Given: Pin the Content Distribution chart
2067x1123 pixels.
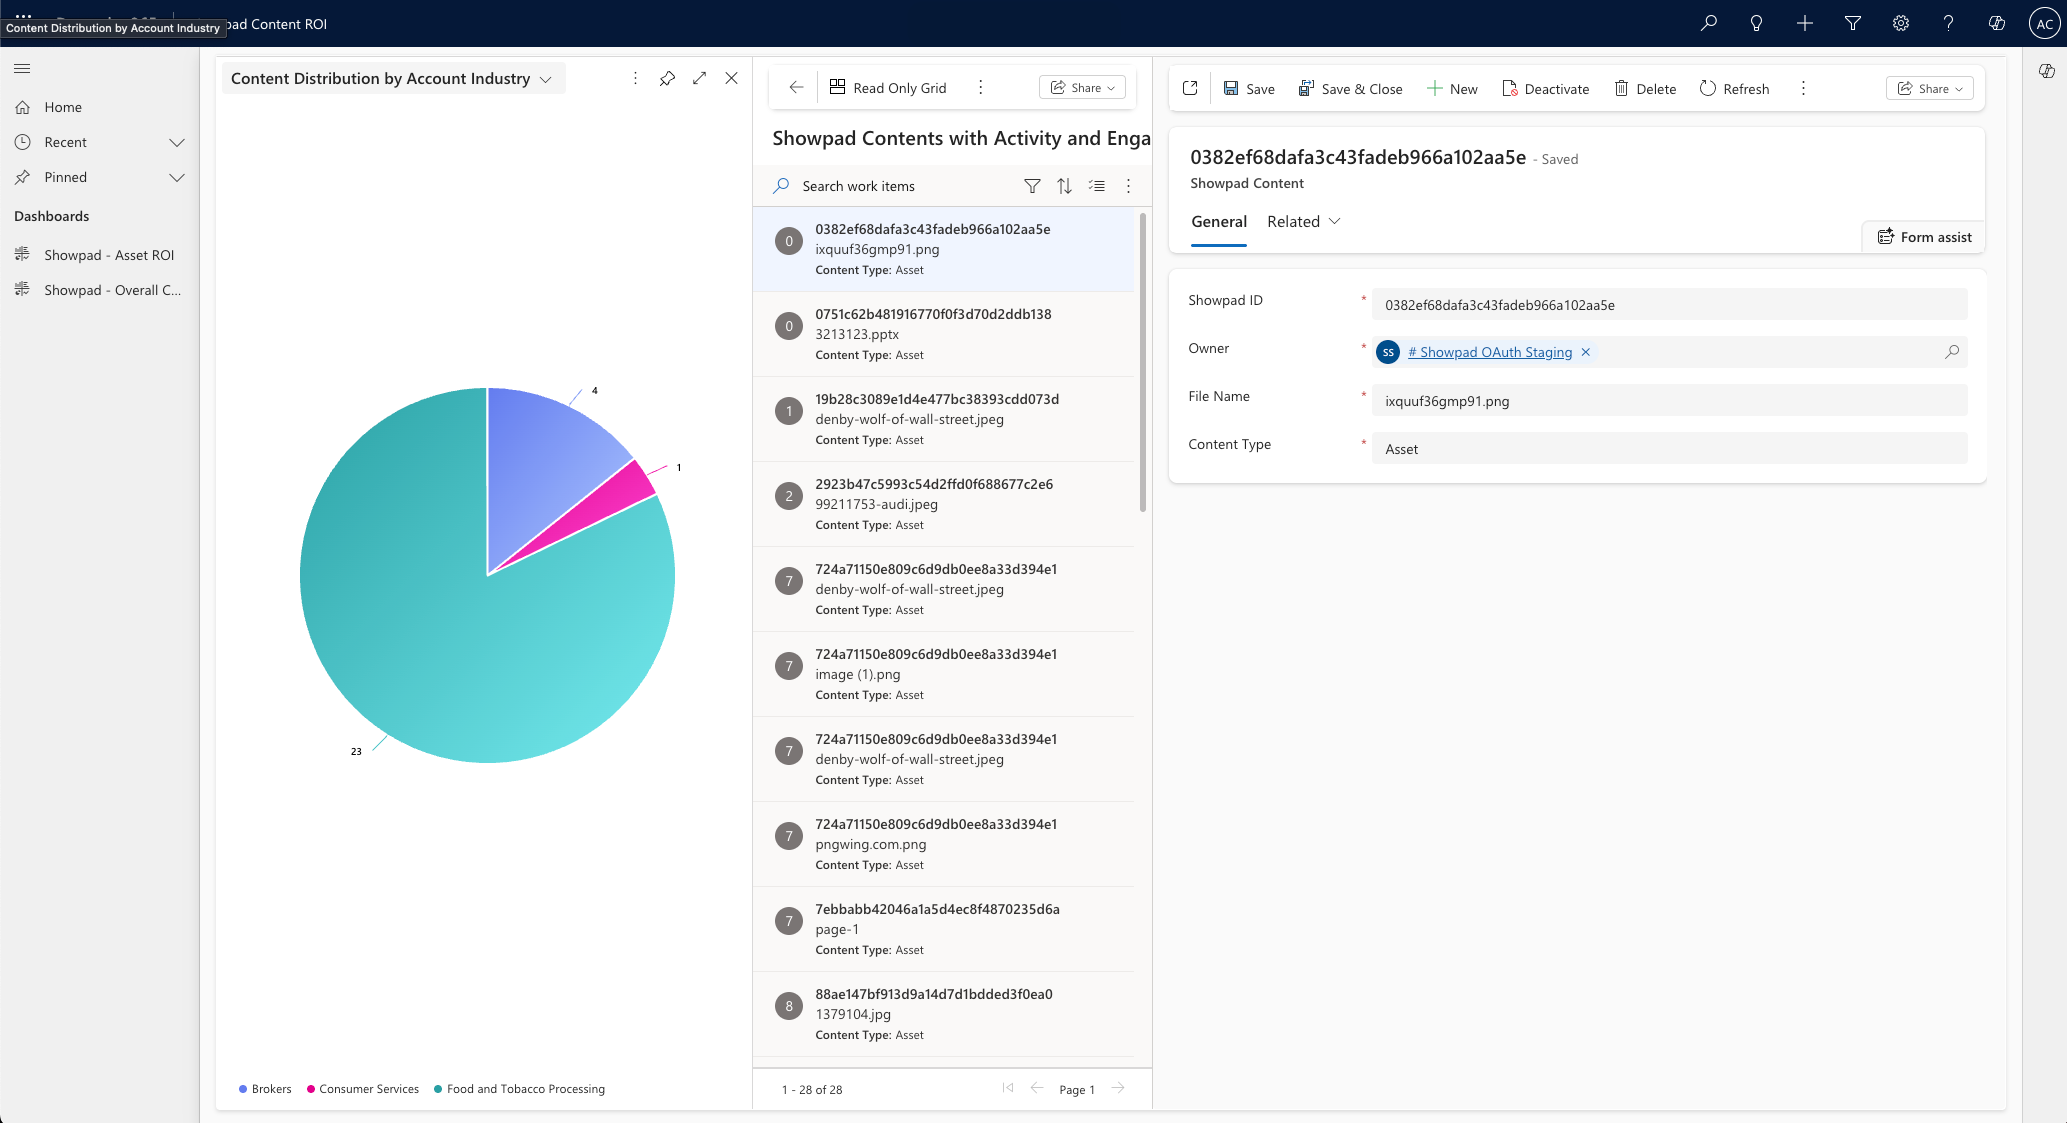Looking at the screenshot, I should [x=667, y=77].
